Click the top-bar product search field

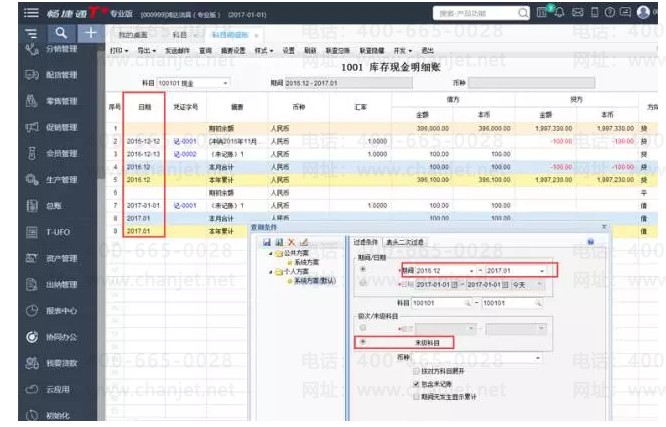click(476, 13)
